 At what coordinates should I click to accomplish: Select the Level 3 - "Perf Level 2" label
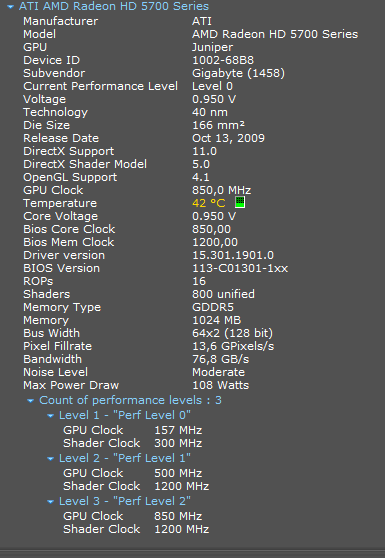click(125, 501)
